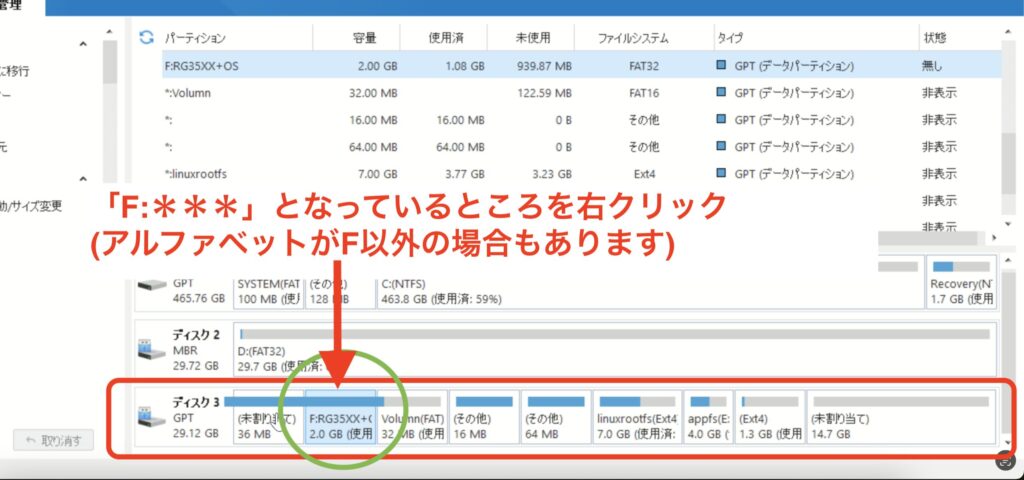1024x480 pixels.
Task: Select the *:linuxrootfs partition row
Action: (x=581, y=174)
